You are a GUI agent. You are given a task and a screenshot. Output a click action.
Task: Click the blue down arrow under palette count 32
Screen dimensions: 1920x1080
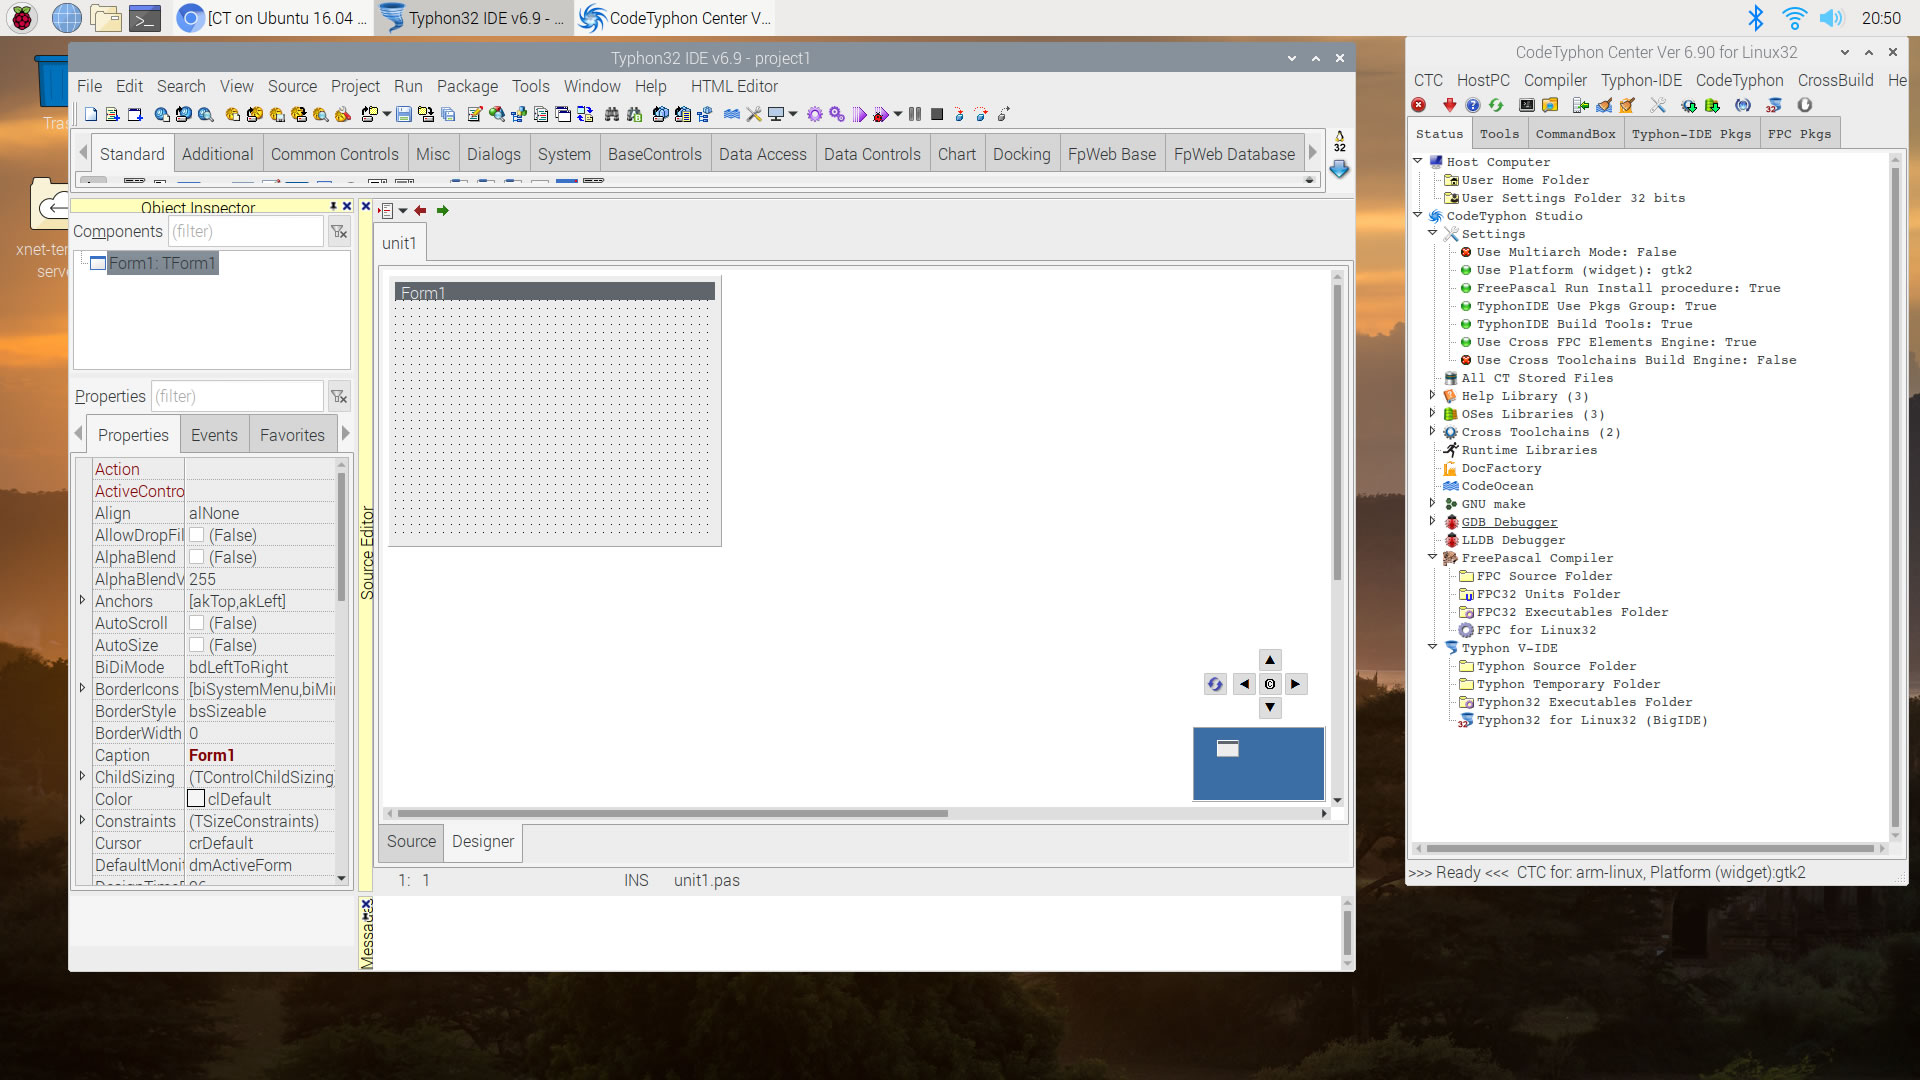coord(1340,170)
